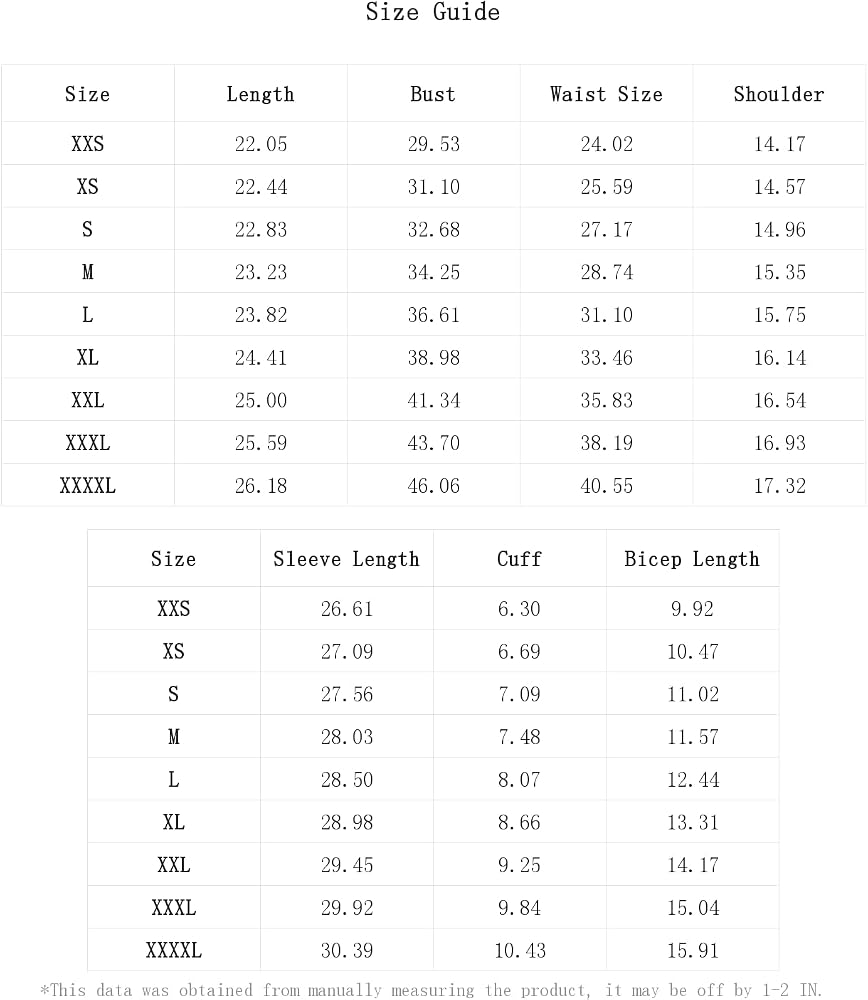Select the XXXL label in the bottom table
This screenshot has height=1000, width=868.
pyautogui.click(x=173, y=908)
